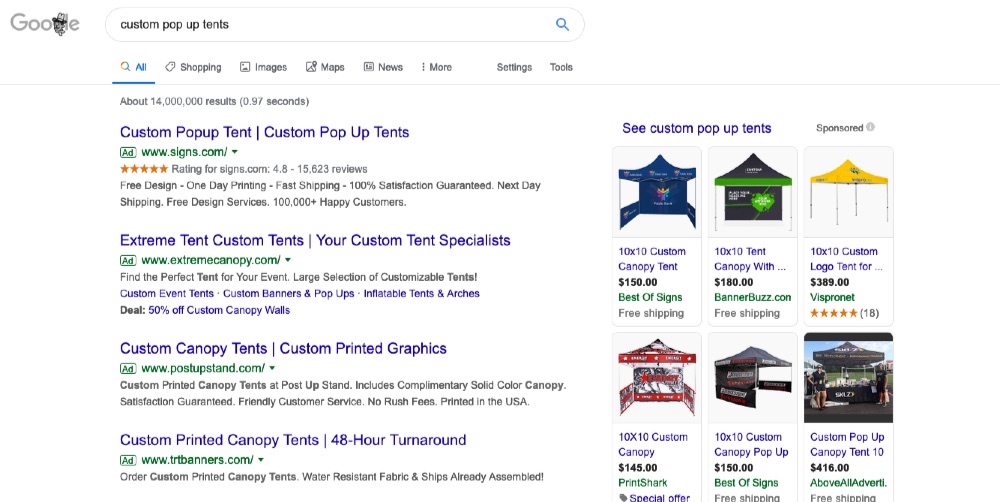Expand dropdown arrow next to www.signs.com

click(235, 152)
